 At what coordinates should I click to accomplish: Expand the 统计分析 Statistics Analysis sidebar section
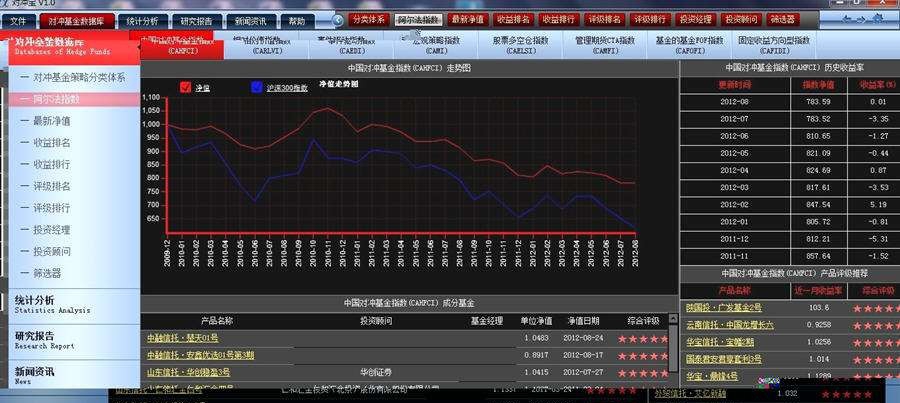(x=74, y=305)
